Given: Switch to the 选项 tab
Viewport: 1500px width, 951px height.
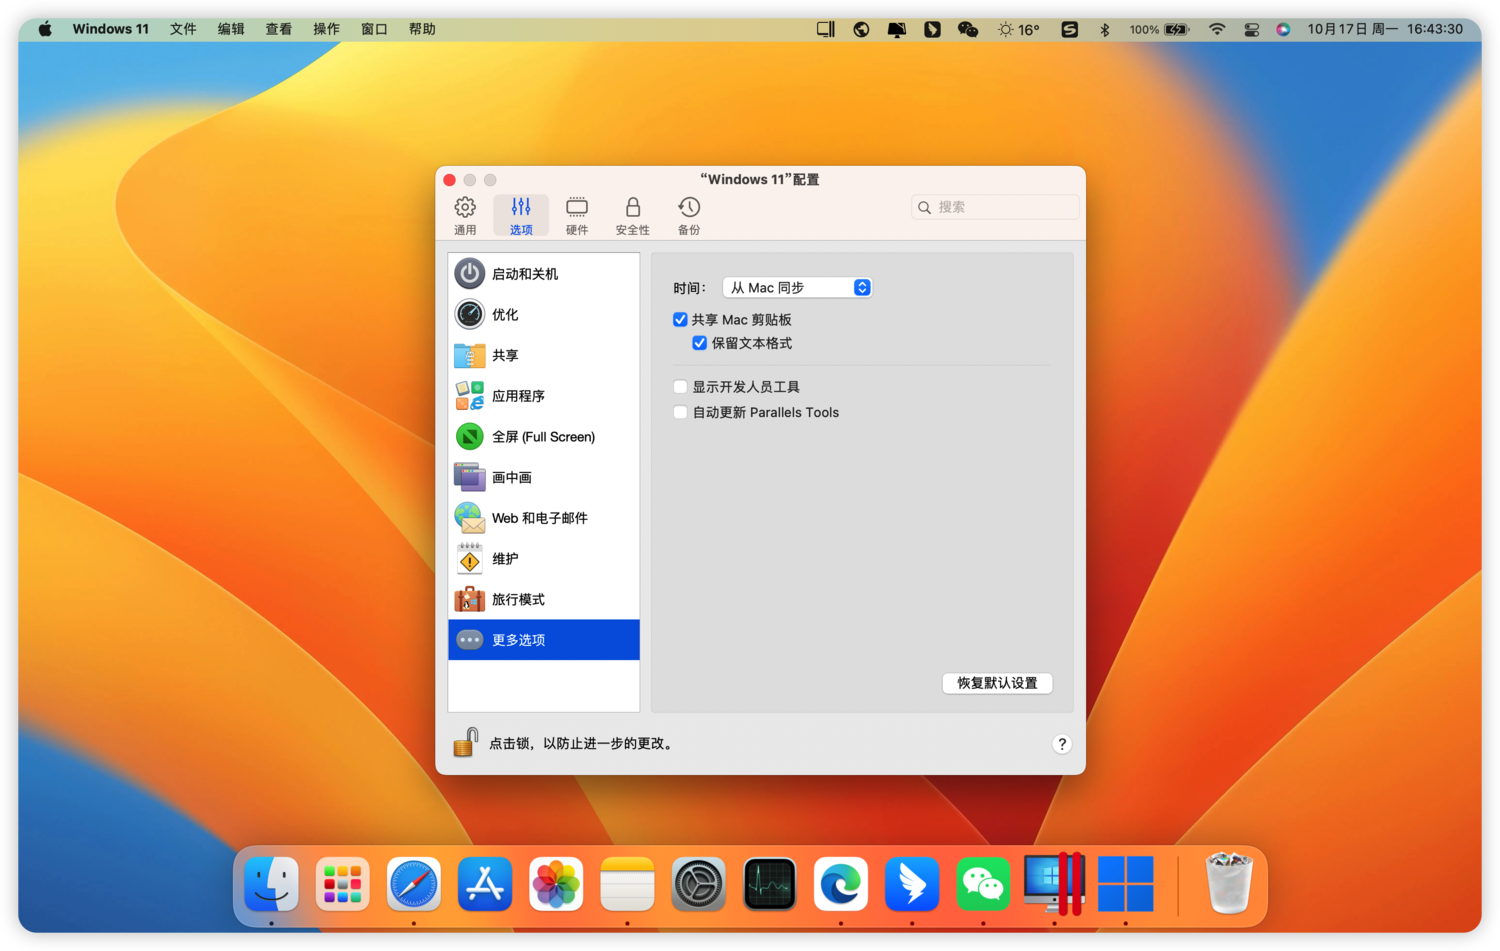Looking at the screenshot, I should pyautogui.click(x=521, y=215).
